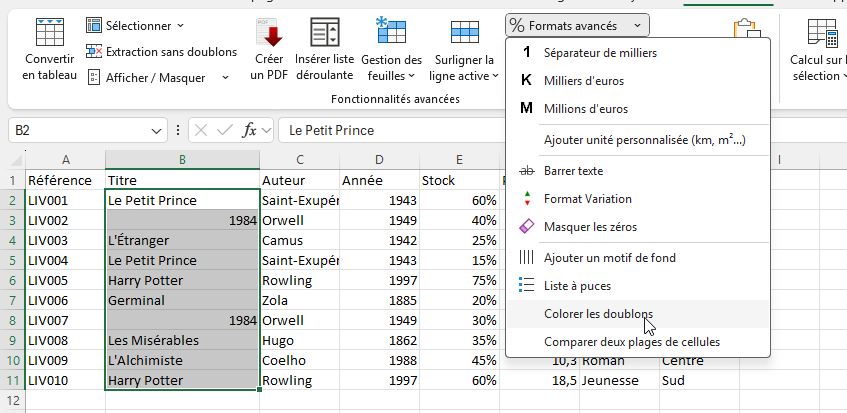
Task: Click the Afficher / Masquer icon
Action: coord(93,77)
